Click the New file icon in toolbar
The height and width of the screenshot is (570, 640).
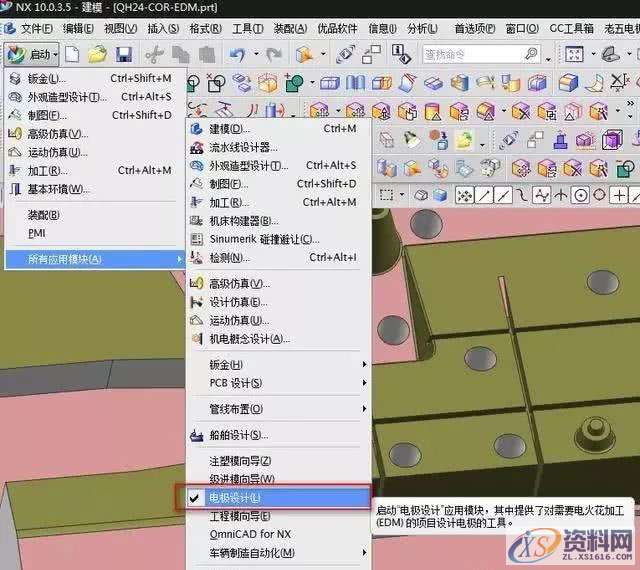[x=72, y=54]
